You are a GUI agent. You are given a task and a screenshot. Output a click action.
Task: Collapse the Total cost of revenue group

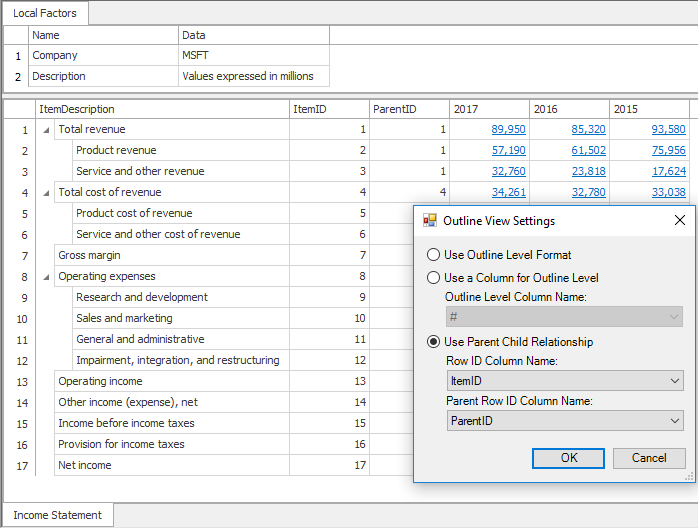point(46,193)
